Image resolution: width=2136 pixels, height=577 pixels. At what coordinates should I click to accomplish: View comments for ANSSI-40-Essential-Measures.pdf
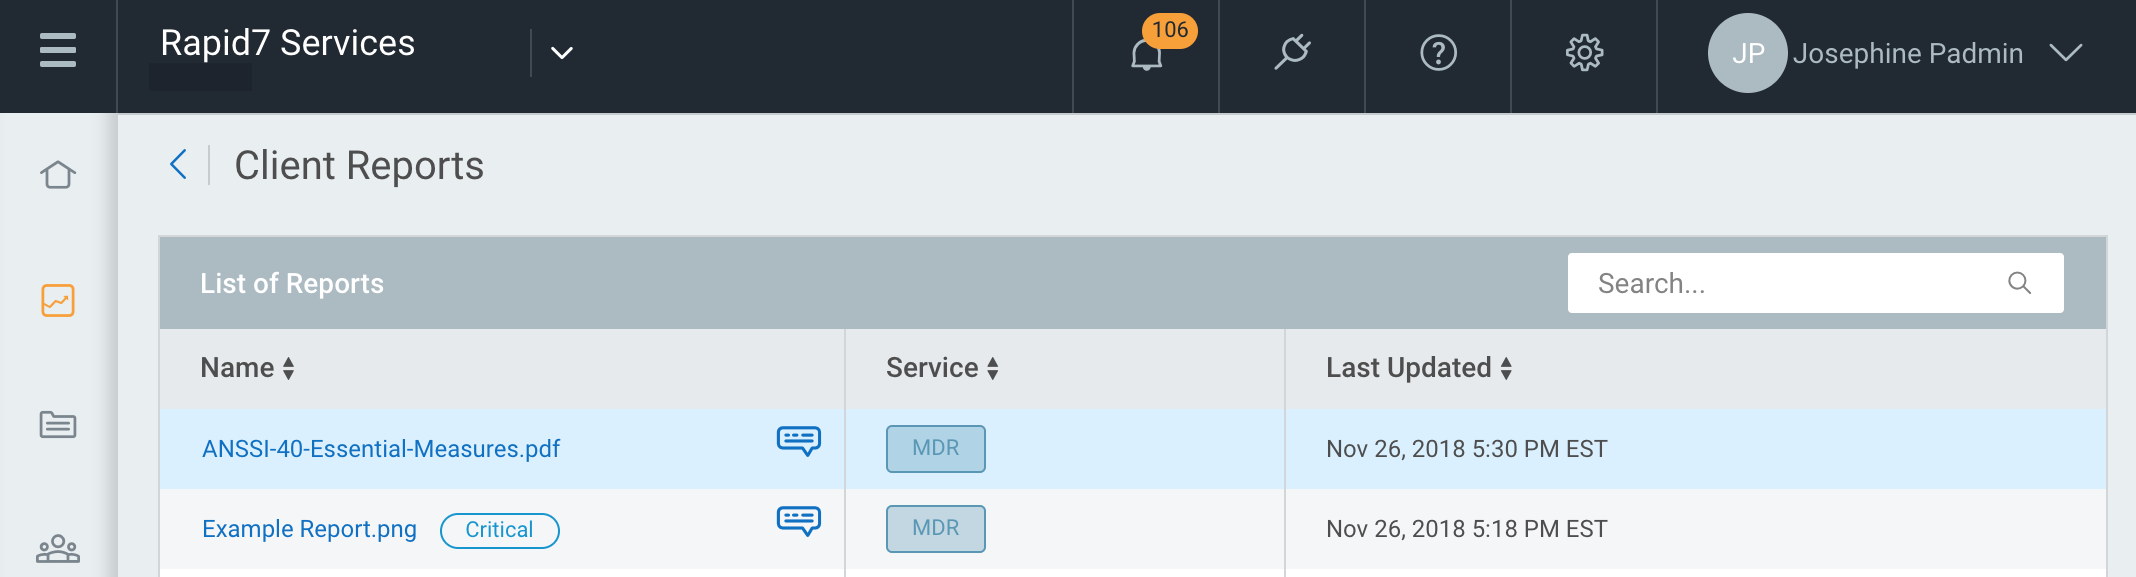tap(799, 441)
